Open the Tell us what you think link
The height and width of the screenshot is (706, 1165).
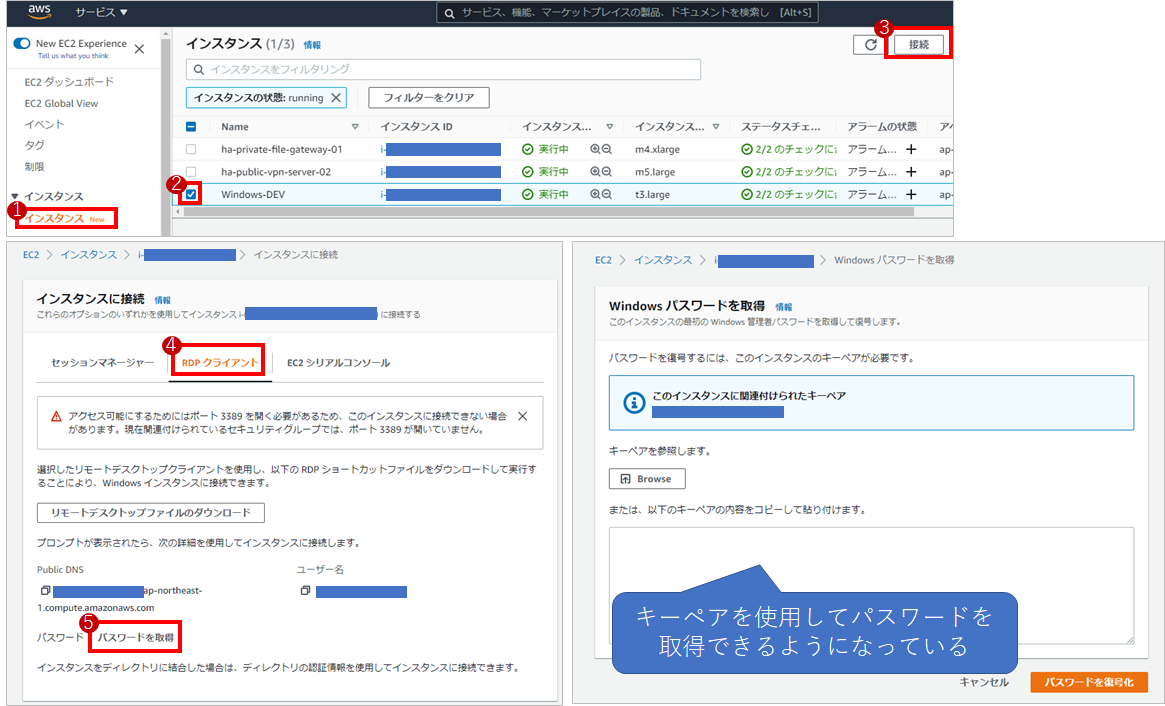tap(73, 56)
